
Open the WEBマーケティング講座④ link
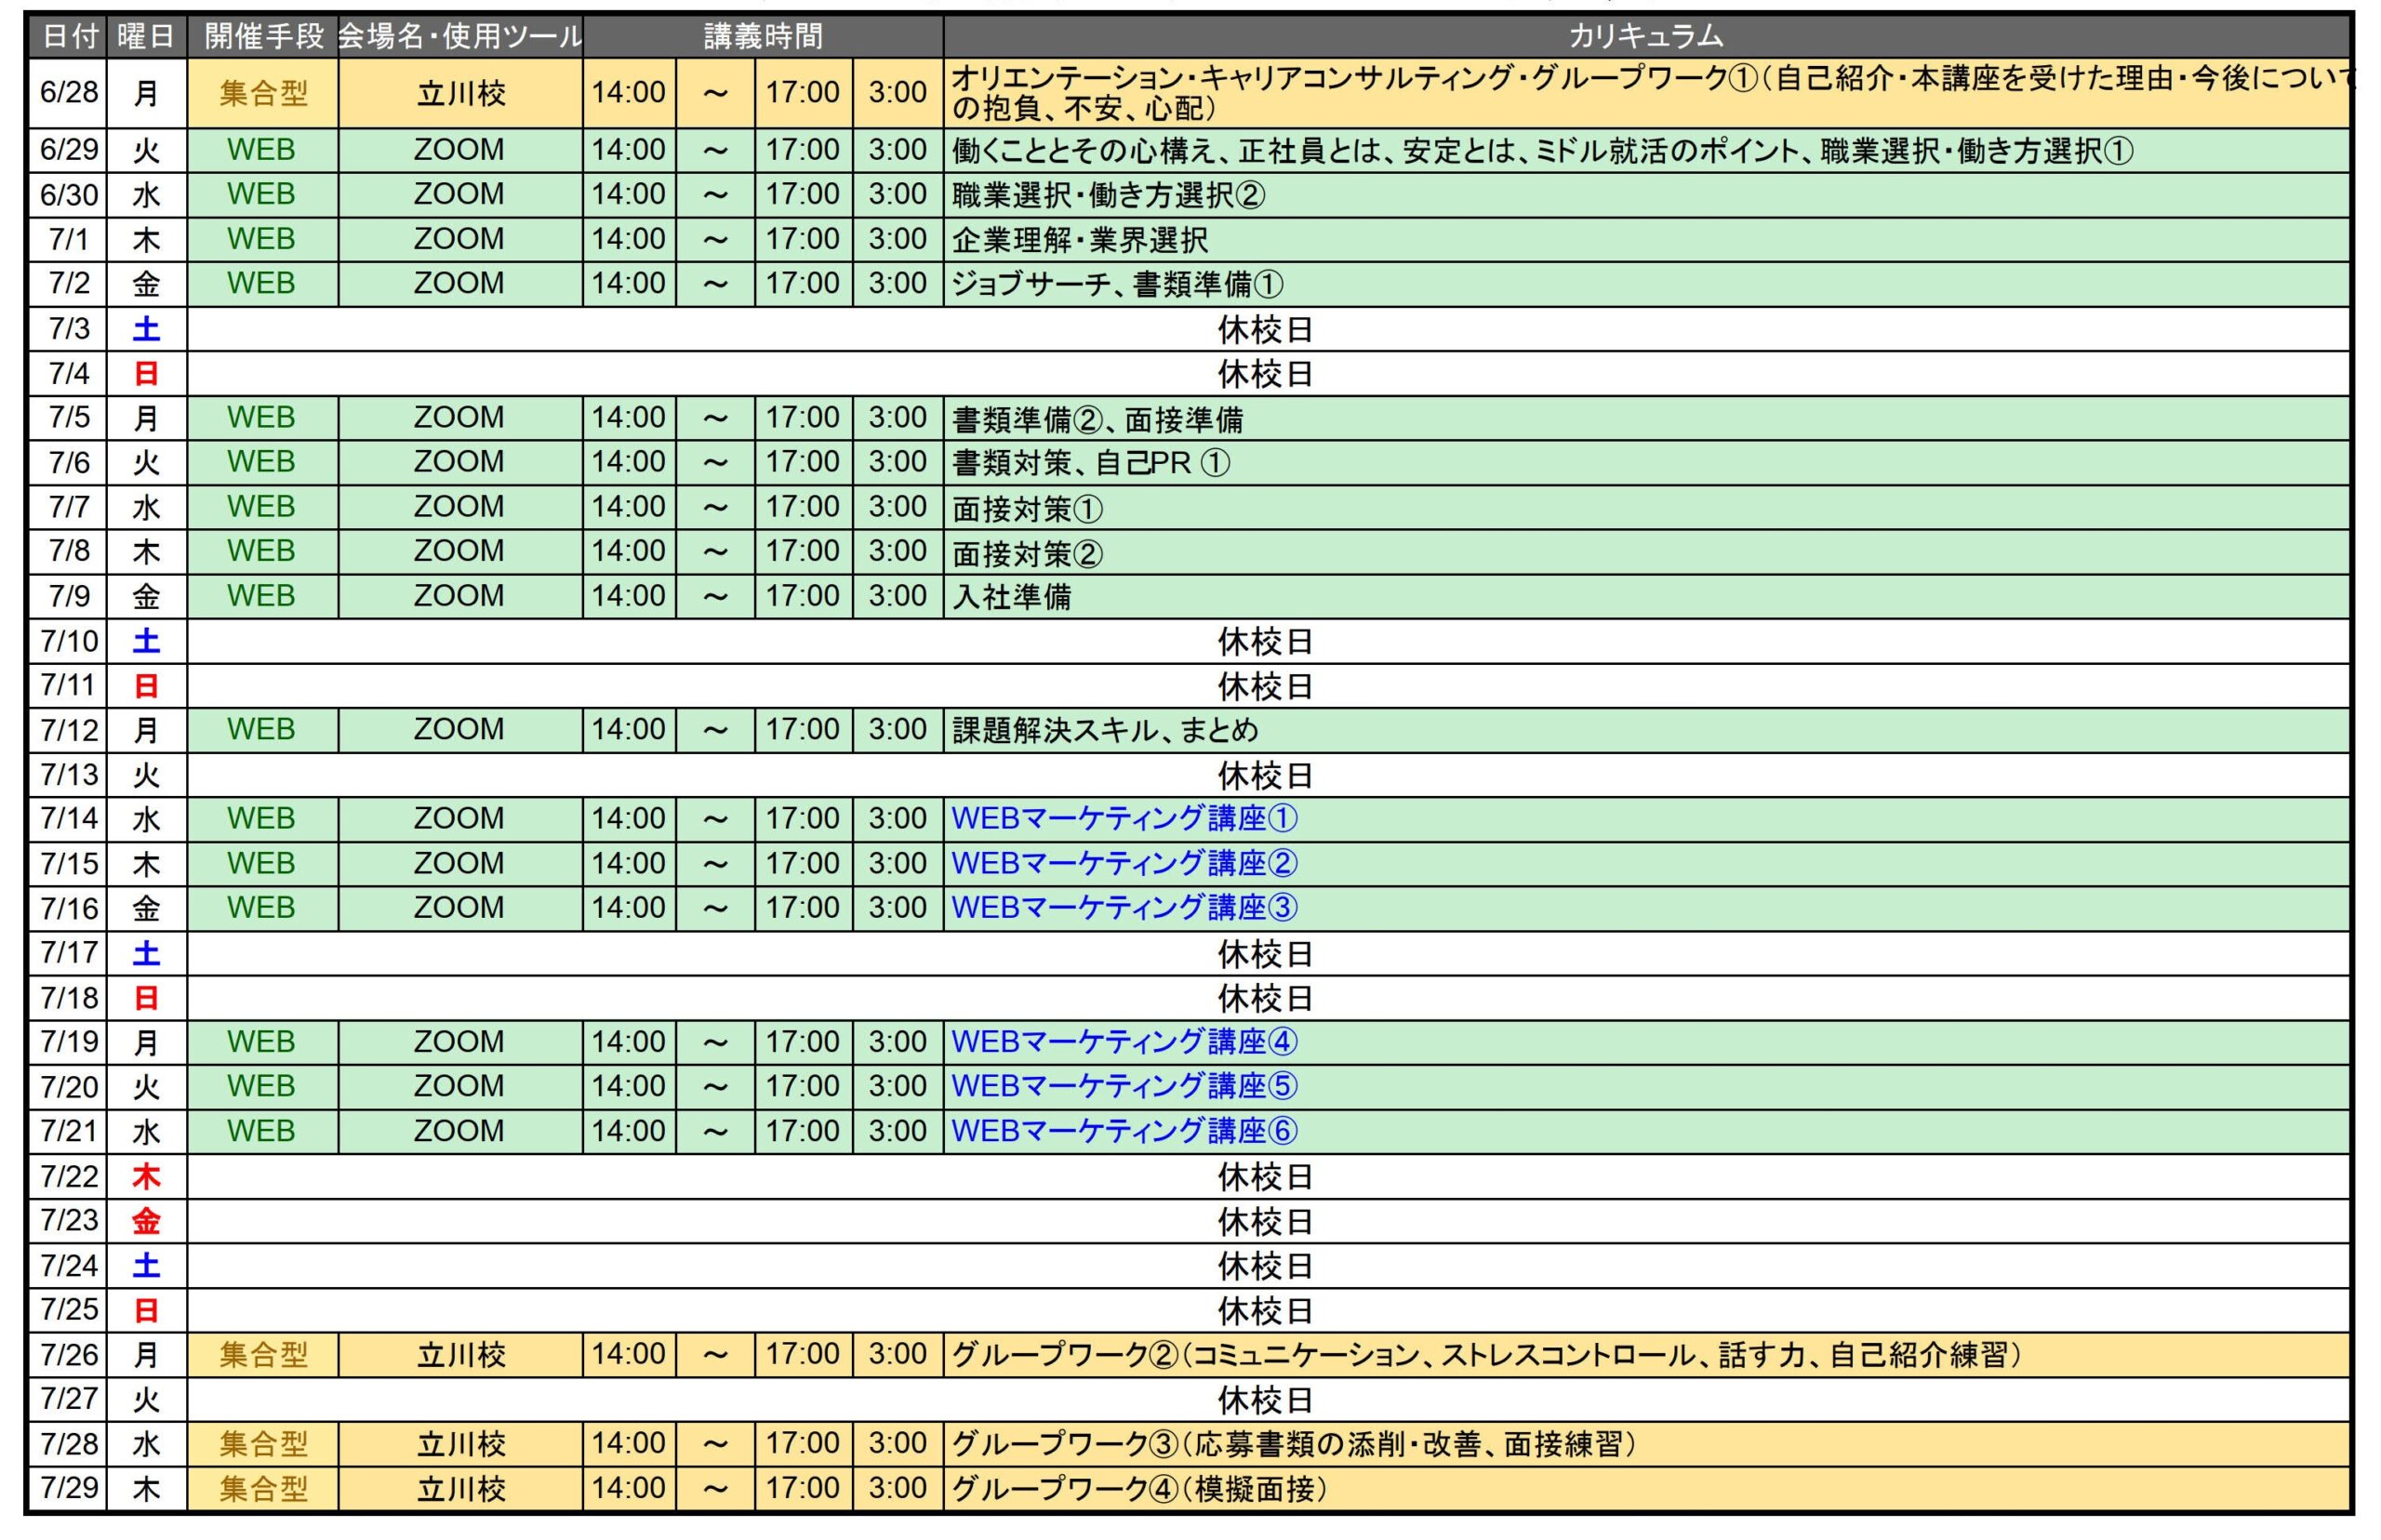[1124, 1042]
